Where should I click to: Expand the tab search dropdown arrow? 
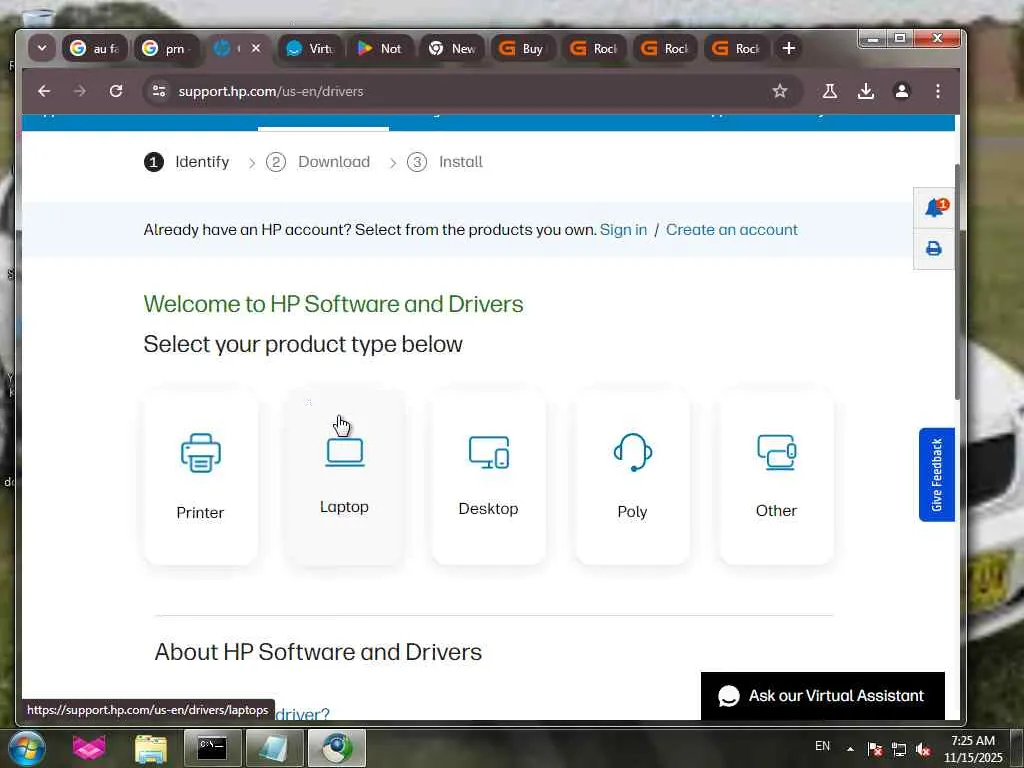pos(42,48)
